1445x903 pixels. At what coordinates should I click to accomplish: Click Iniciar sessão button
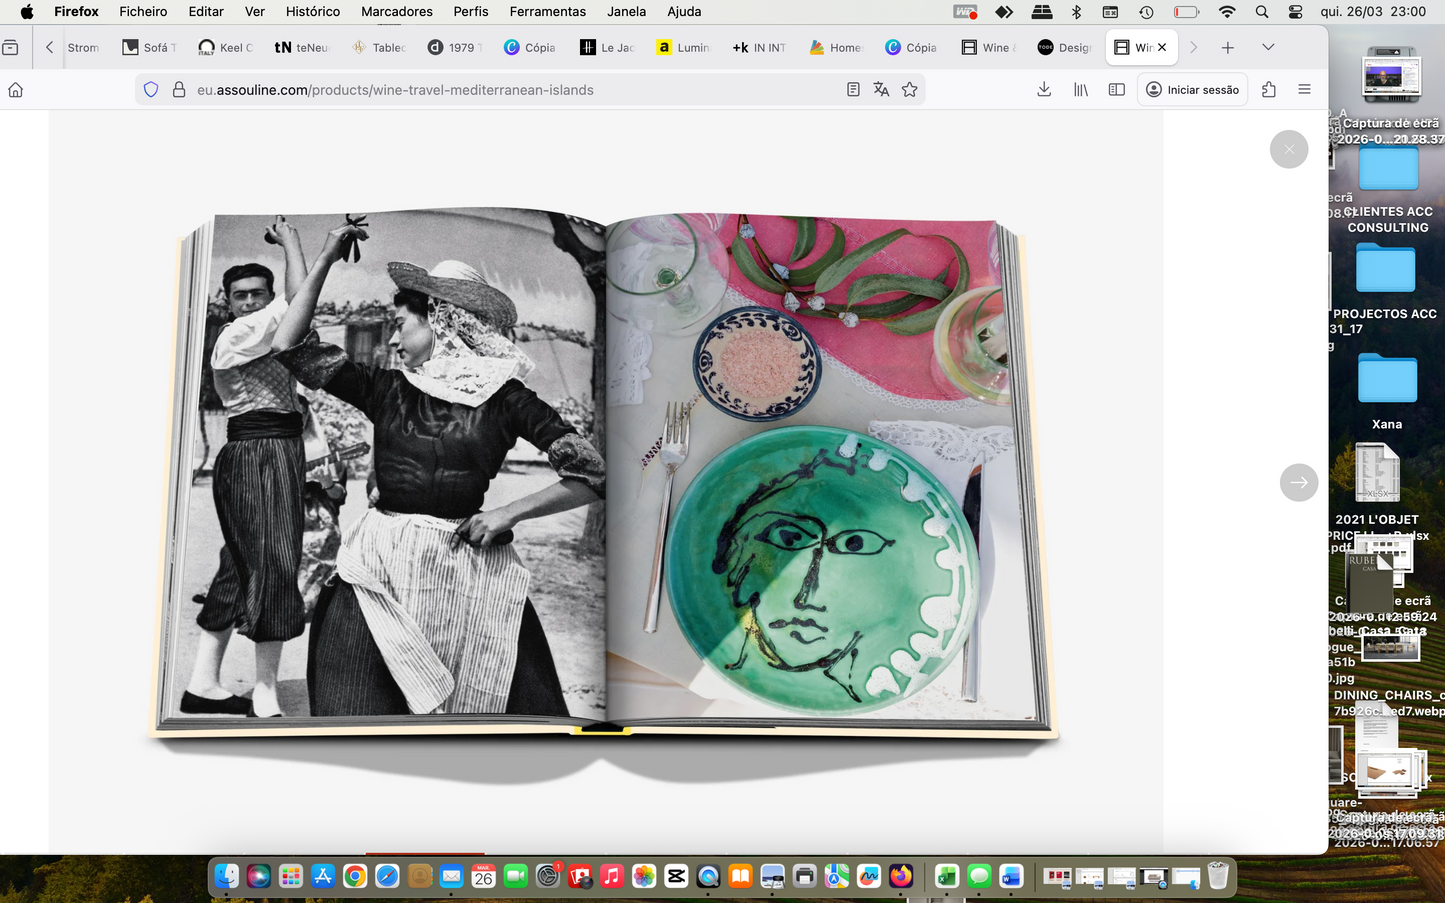1192,90
